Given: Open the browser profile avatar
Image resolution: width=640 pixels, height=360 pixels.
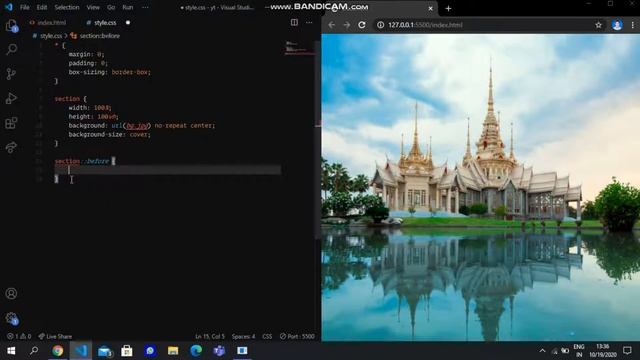Looking at the screenshot, I should tap(617, 25).
